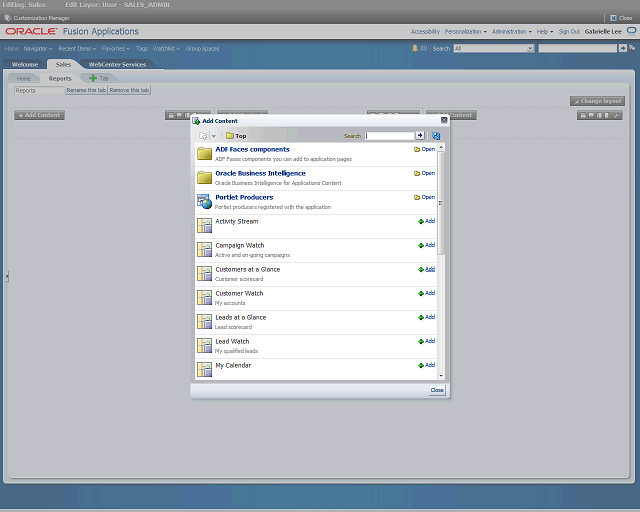Add the Campaign Watch component
This screenshot has width=640, height=512.
click(427, 245)
